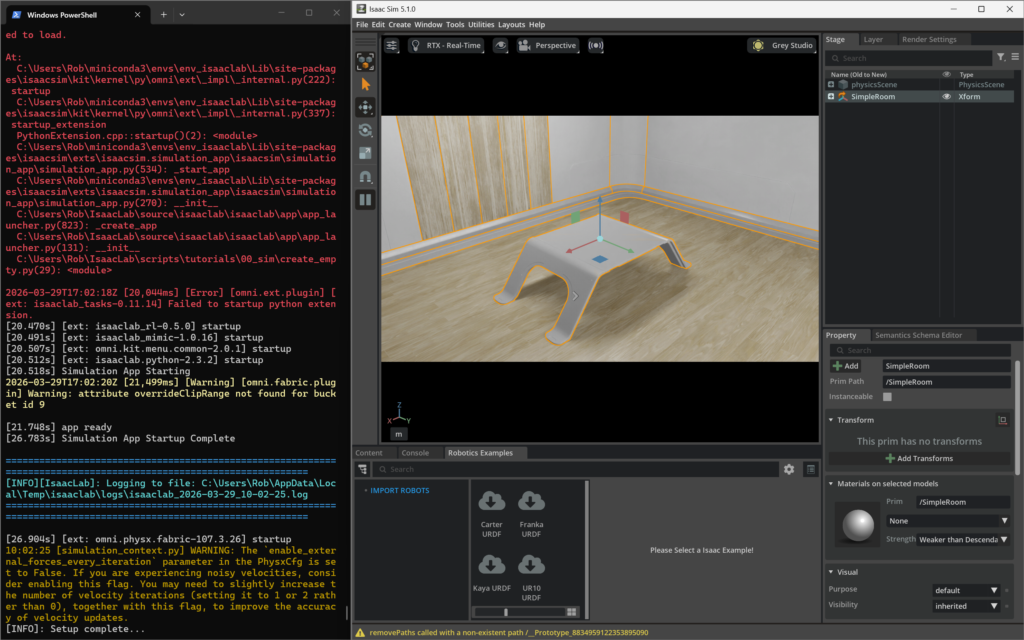
Task: Collapse the Transform section
Action: pyautogui.click(x=831, y=420)
